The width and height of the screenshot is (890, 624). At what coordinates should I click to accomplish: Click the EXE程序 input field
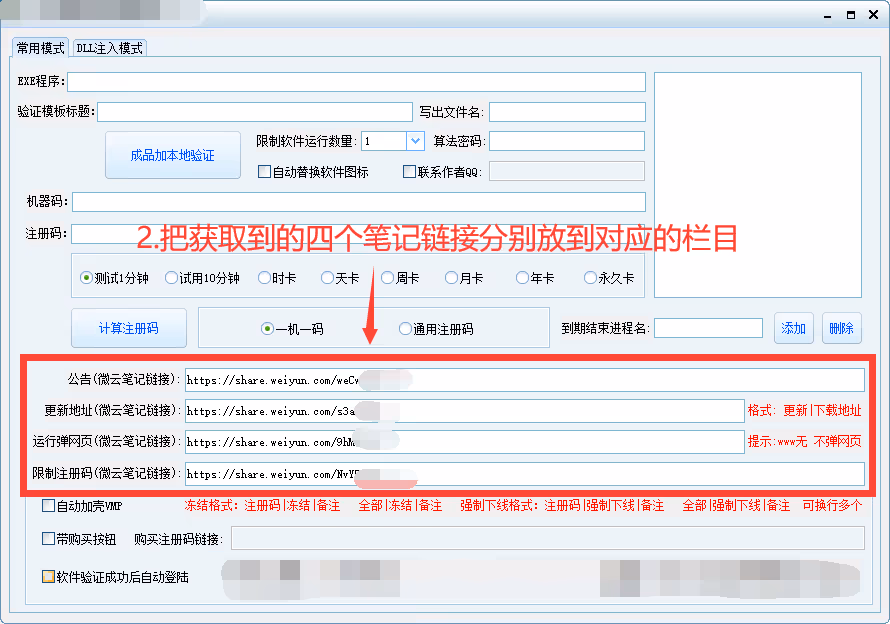pyautogui.click(x=356, y=82)
